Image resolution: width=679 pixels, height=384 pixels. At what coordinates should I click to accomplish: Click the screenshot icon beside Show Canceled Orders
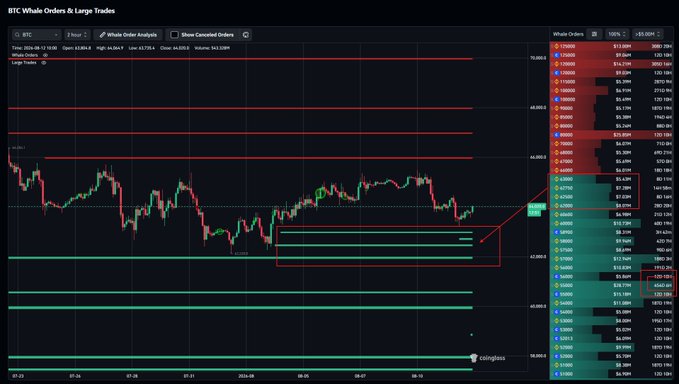[x=246, y=35]
